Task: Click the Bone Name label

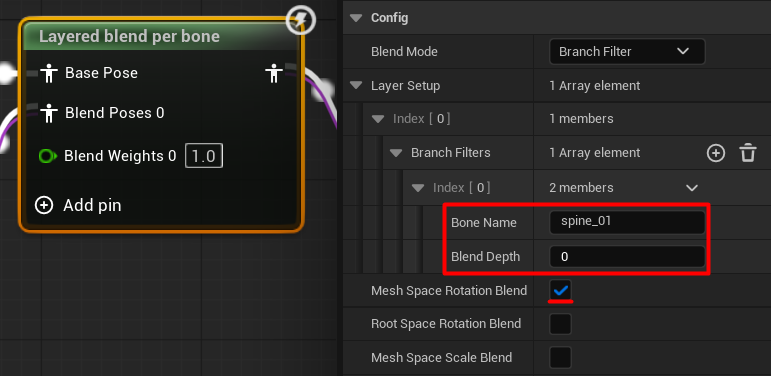Action: (483, 223)
